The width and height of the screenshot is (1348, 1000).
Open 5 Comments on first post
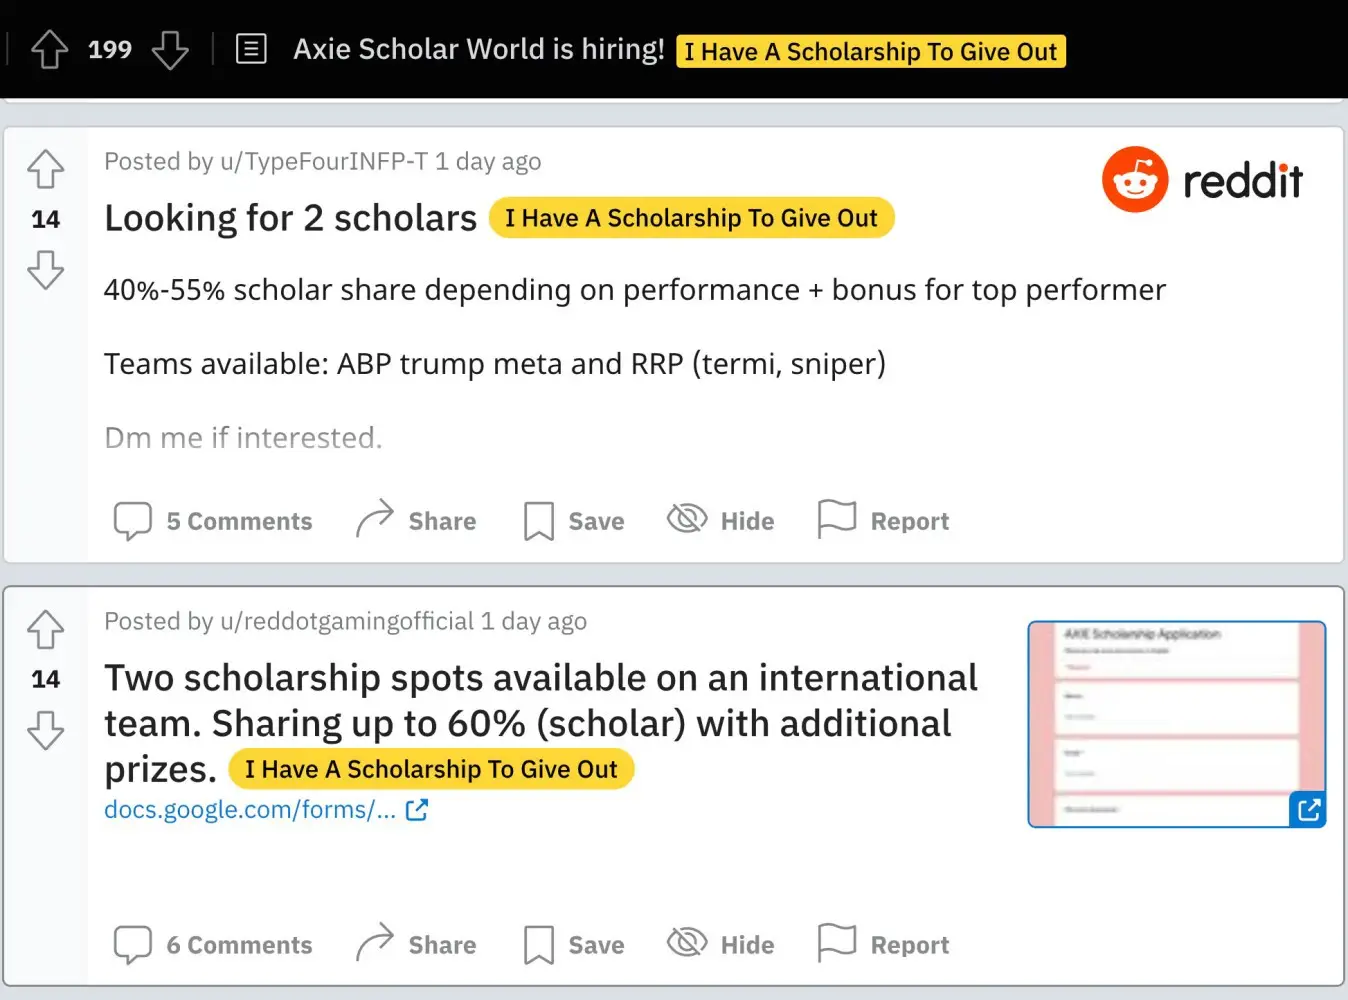pos(213,521)
